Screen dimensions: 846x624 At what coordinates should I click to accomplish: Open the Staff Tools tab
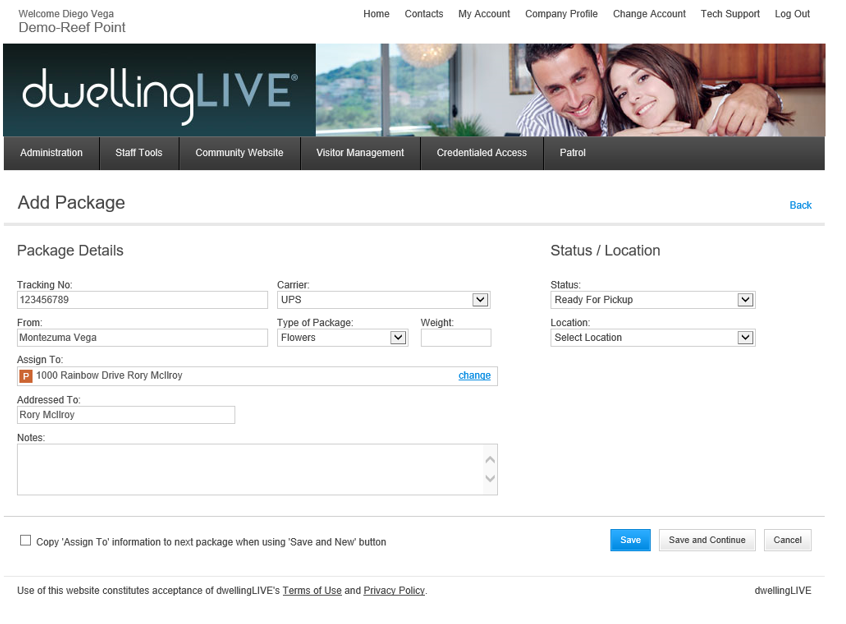[138, 153]
